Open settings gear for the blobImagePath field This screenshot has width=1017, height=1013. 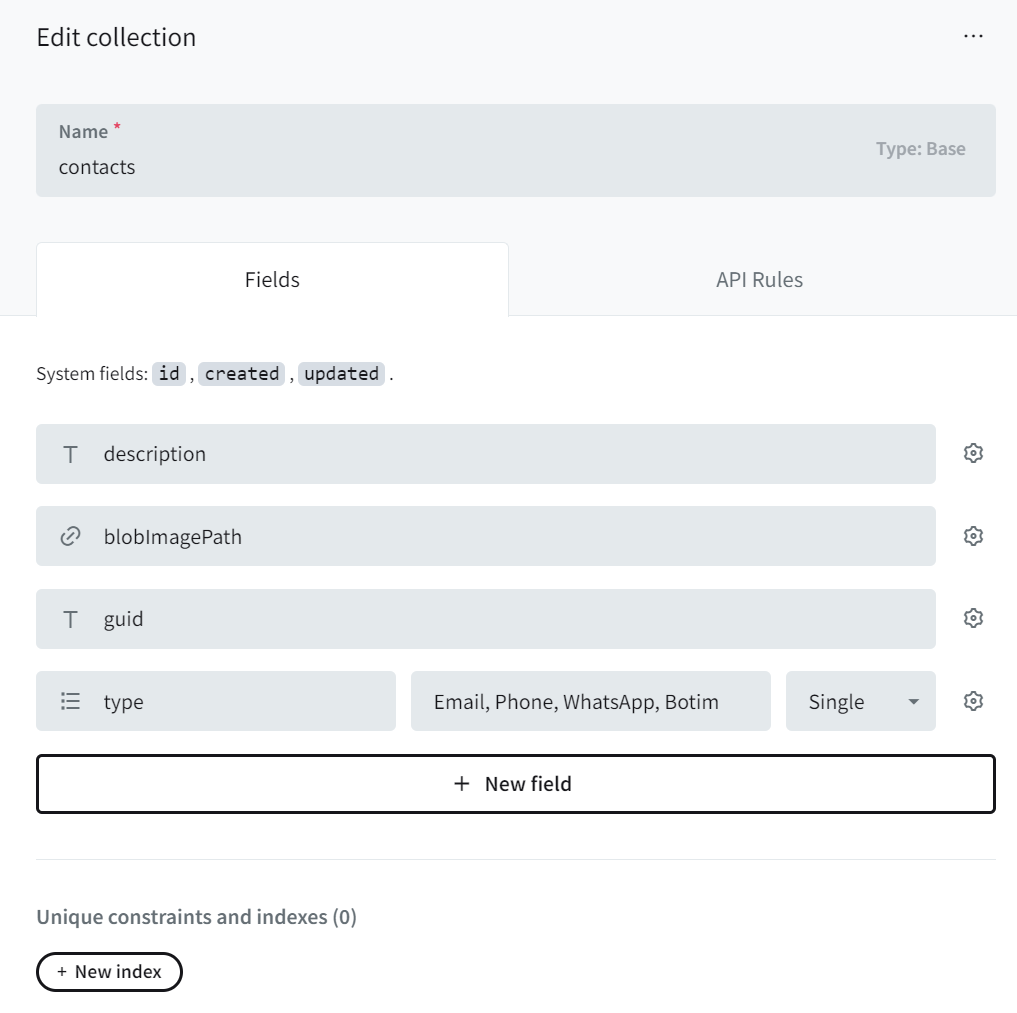pyautogui.click(x=973, y=536)
